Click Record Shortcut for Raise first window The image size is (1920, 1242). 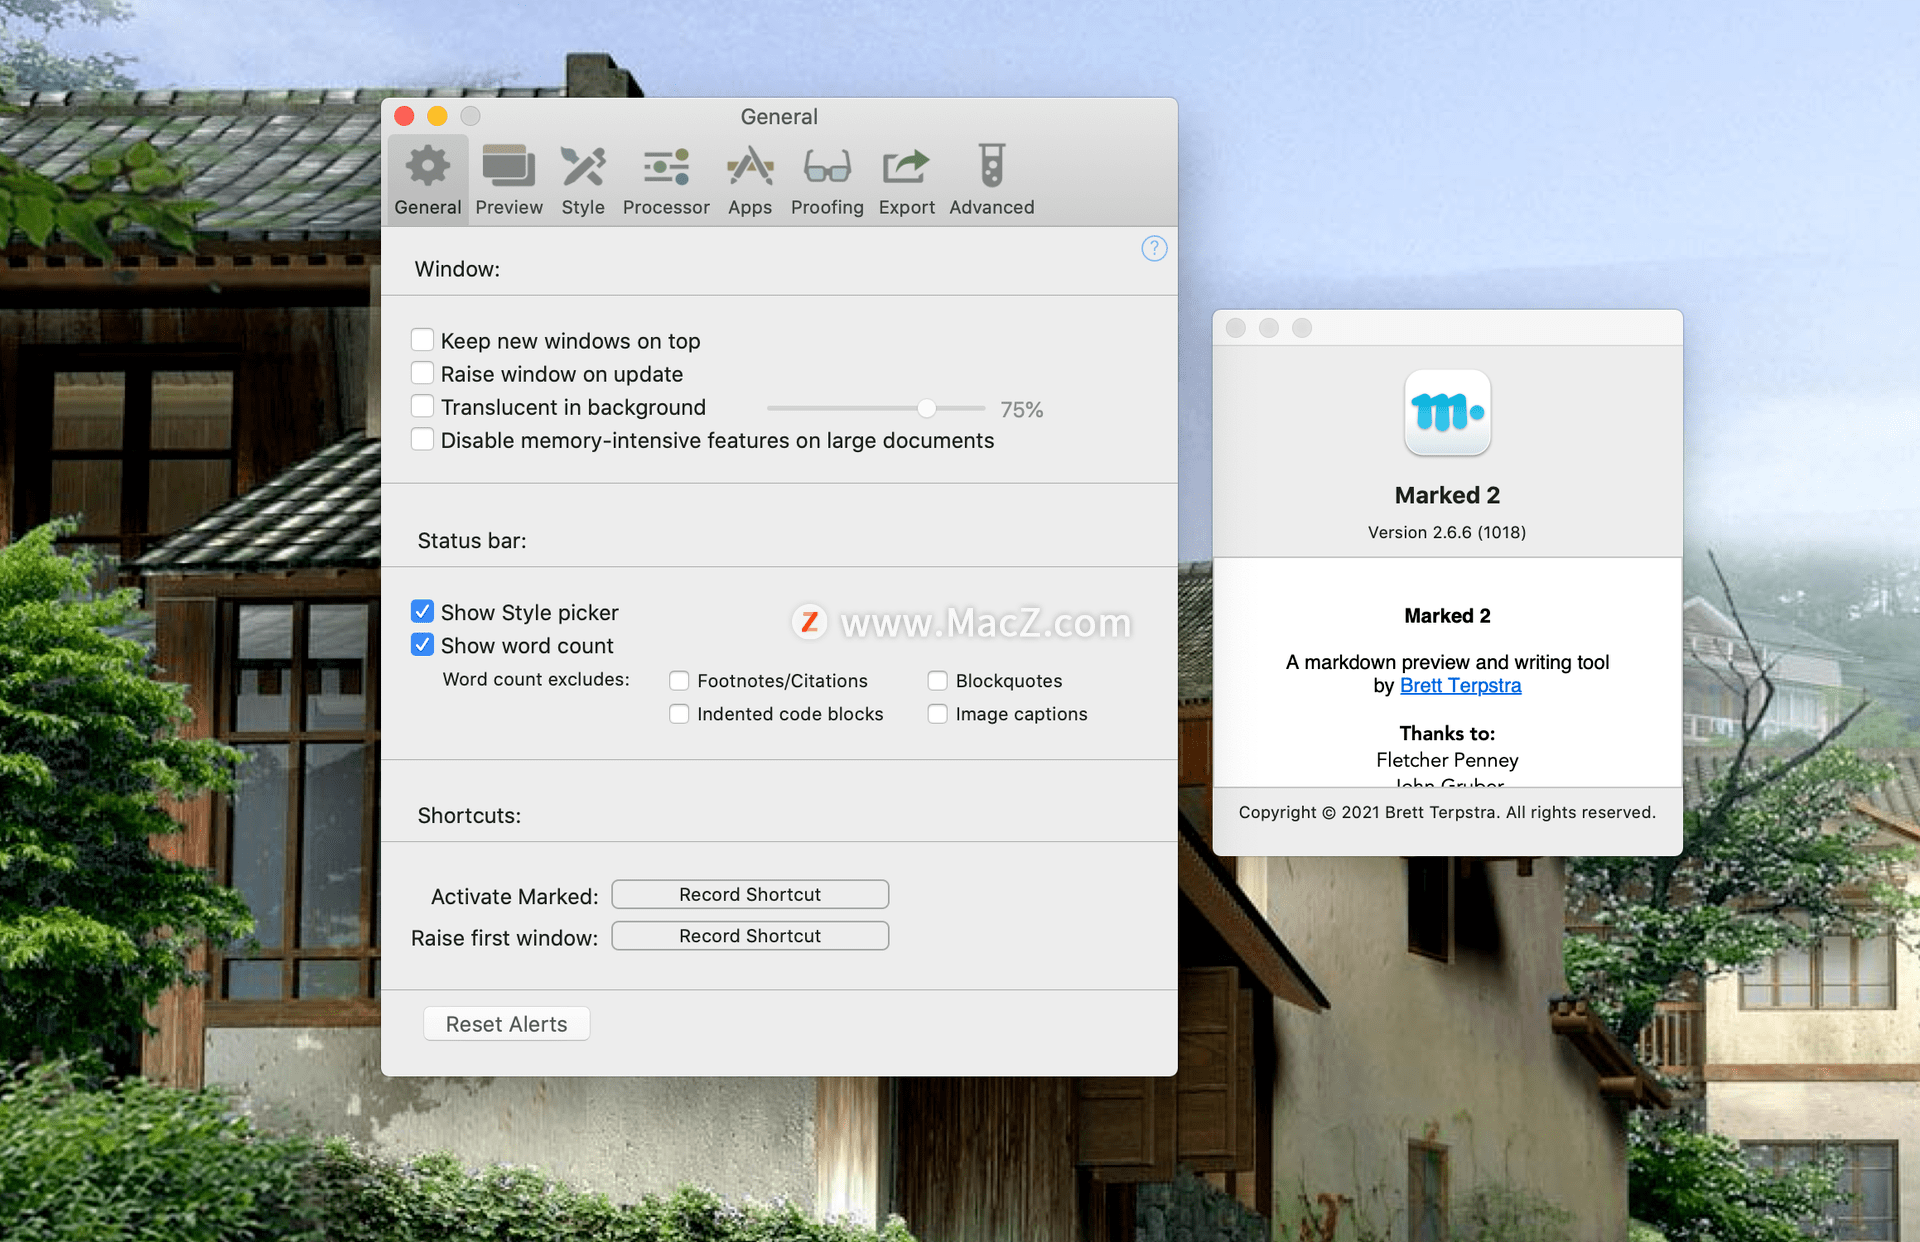point(750,936)
